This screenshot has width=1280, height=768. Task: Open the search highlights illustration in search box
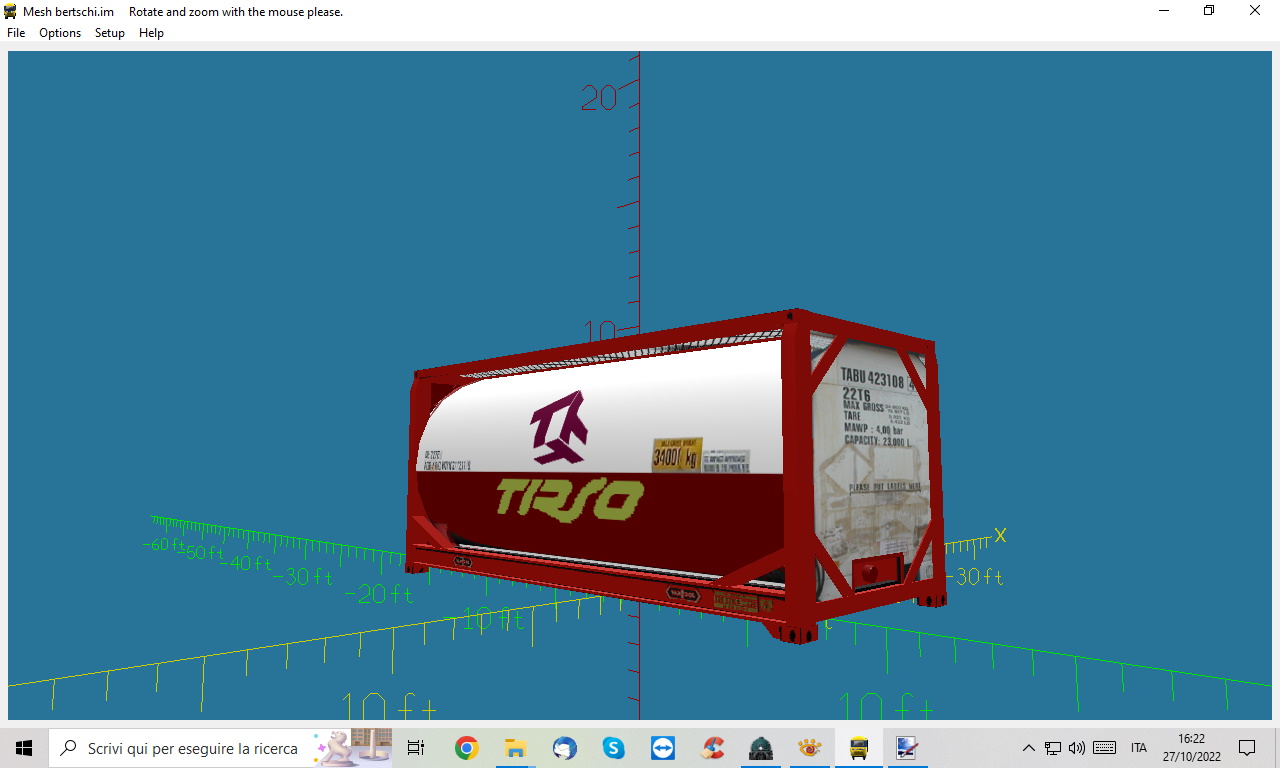pyautogui.click(x=352, y=748)
